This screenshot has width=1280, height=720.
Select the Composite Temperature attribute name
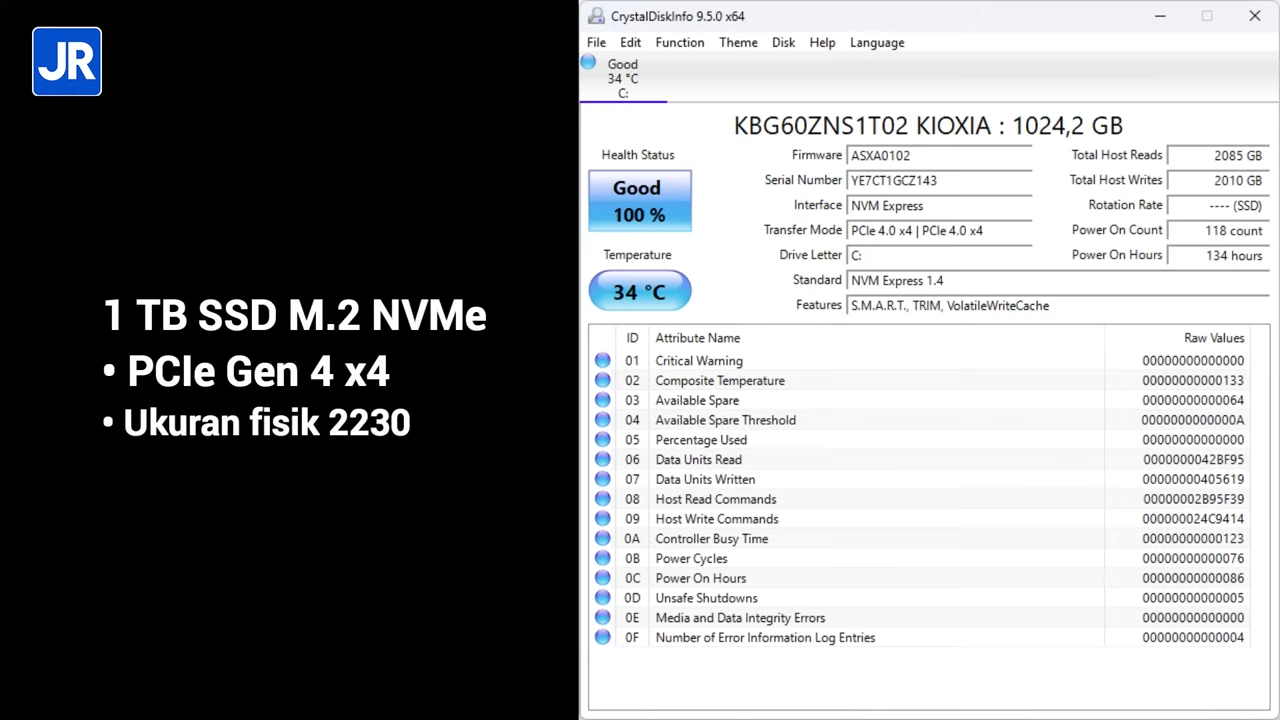coord(720,381)
